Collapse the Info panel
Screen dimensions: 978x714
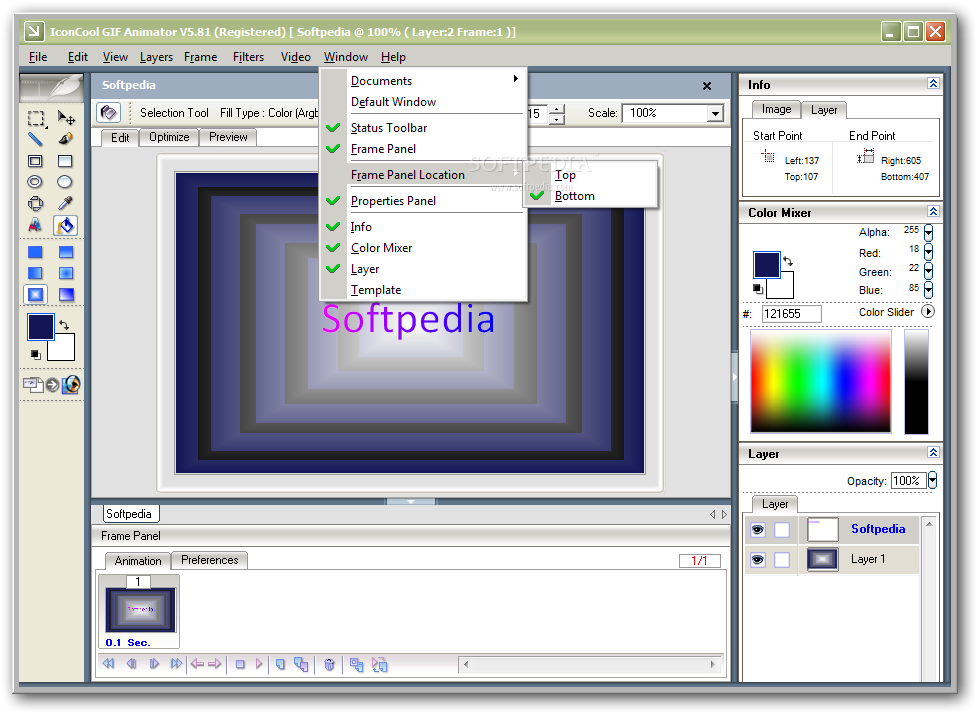933,84
